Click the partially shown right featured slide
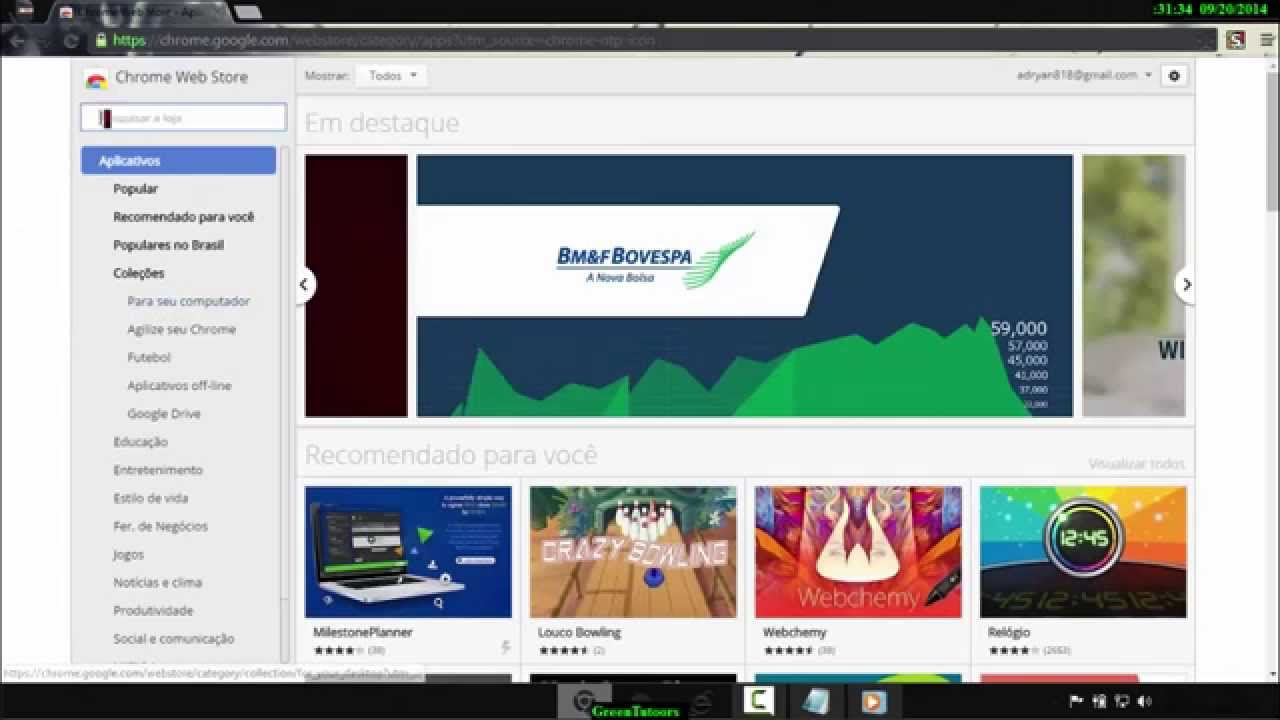The image size is (1280, 720). (1134, 285)
